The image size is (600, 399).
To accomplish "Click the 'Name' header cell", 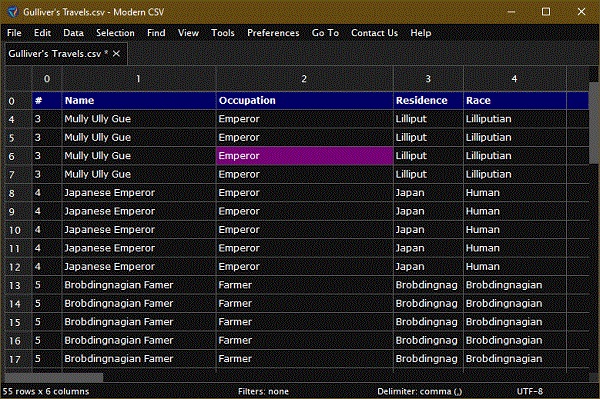I will click(x=139, y=101).
